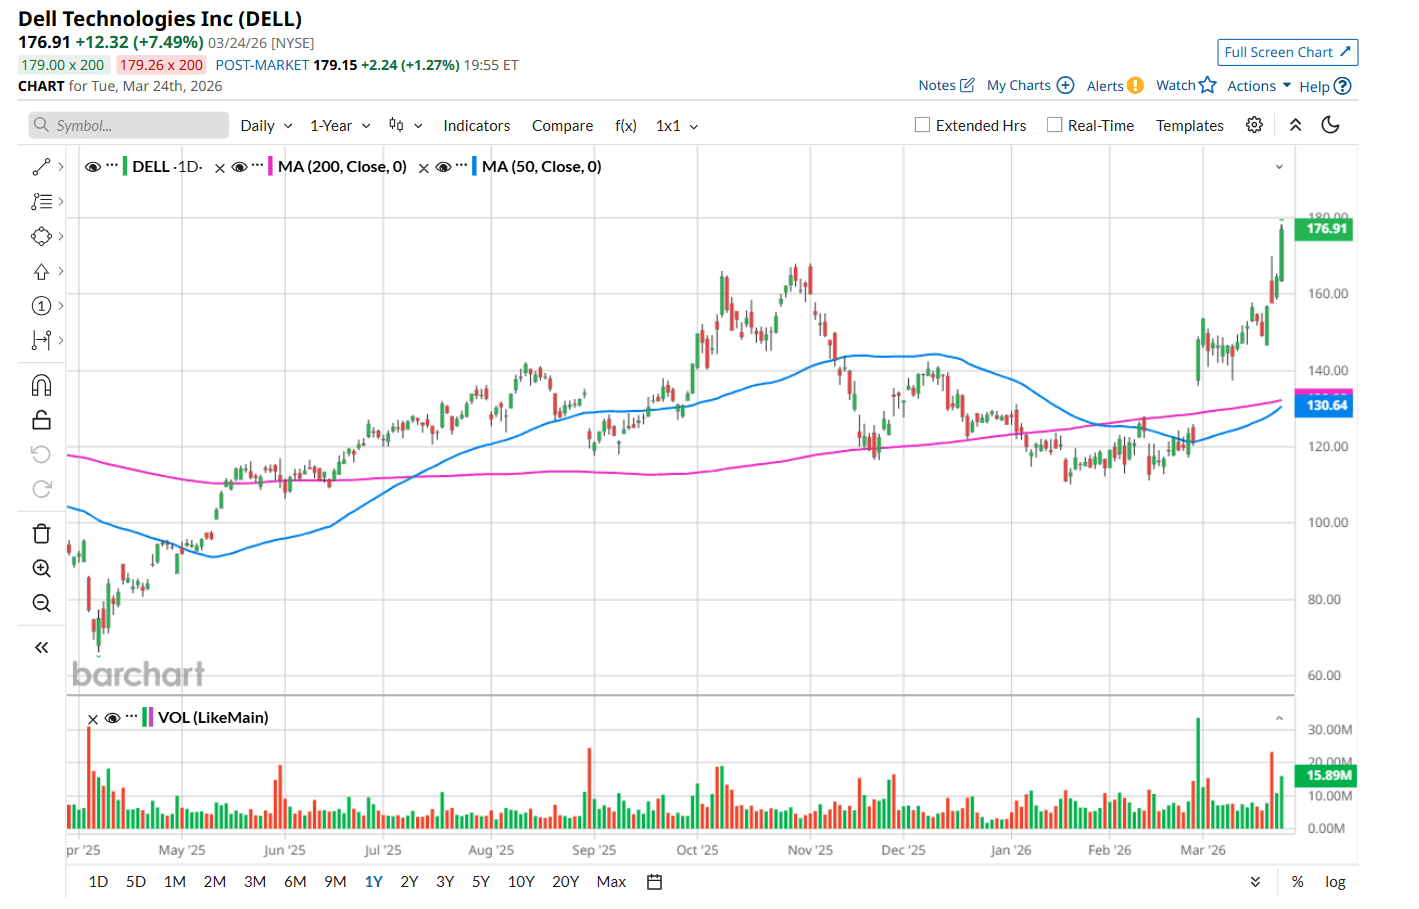Expand the Actions dropdown menu
The image size is (1419, 909).
point(1258,86)
